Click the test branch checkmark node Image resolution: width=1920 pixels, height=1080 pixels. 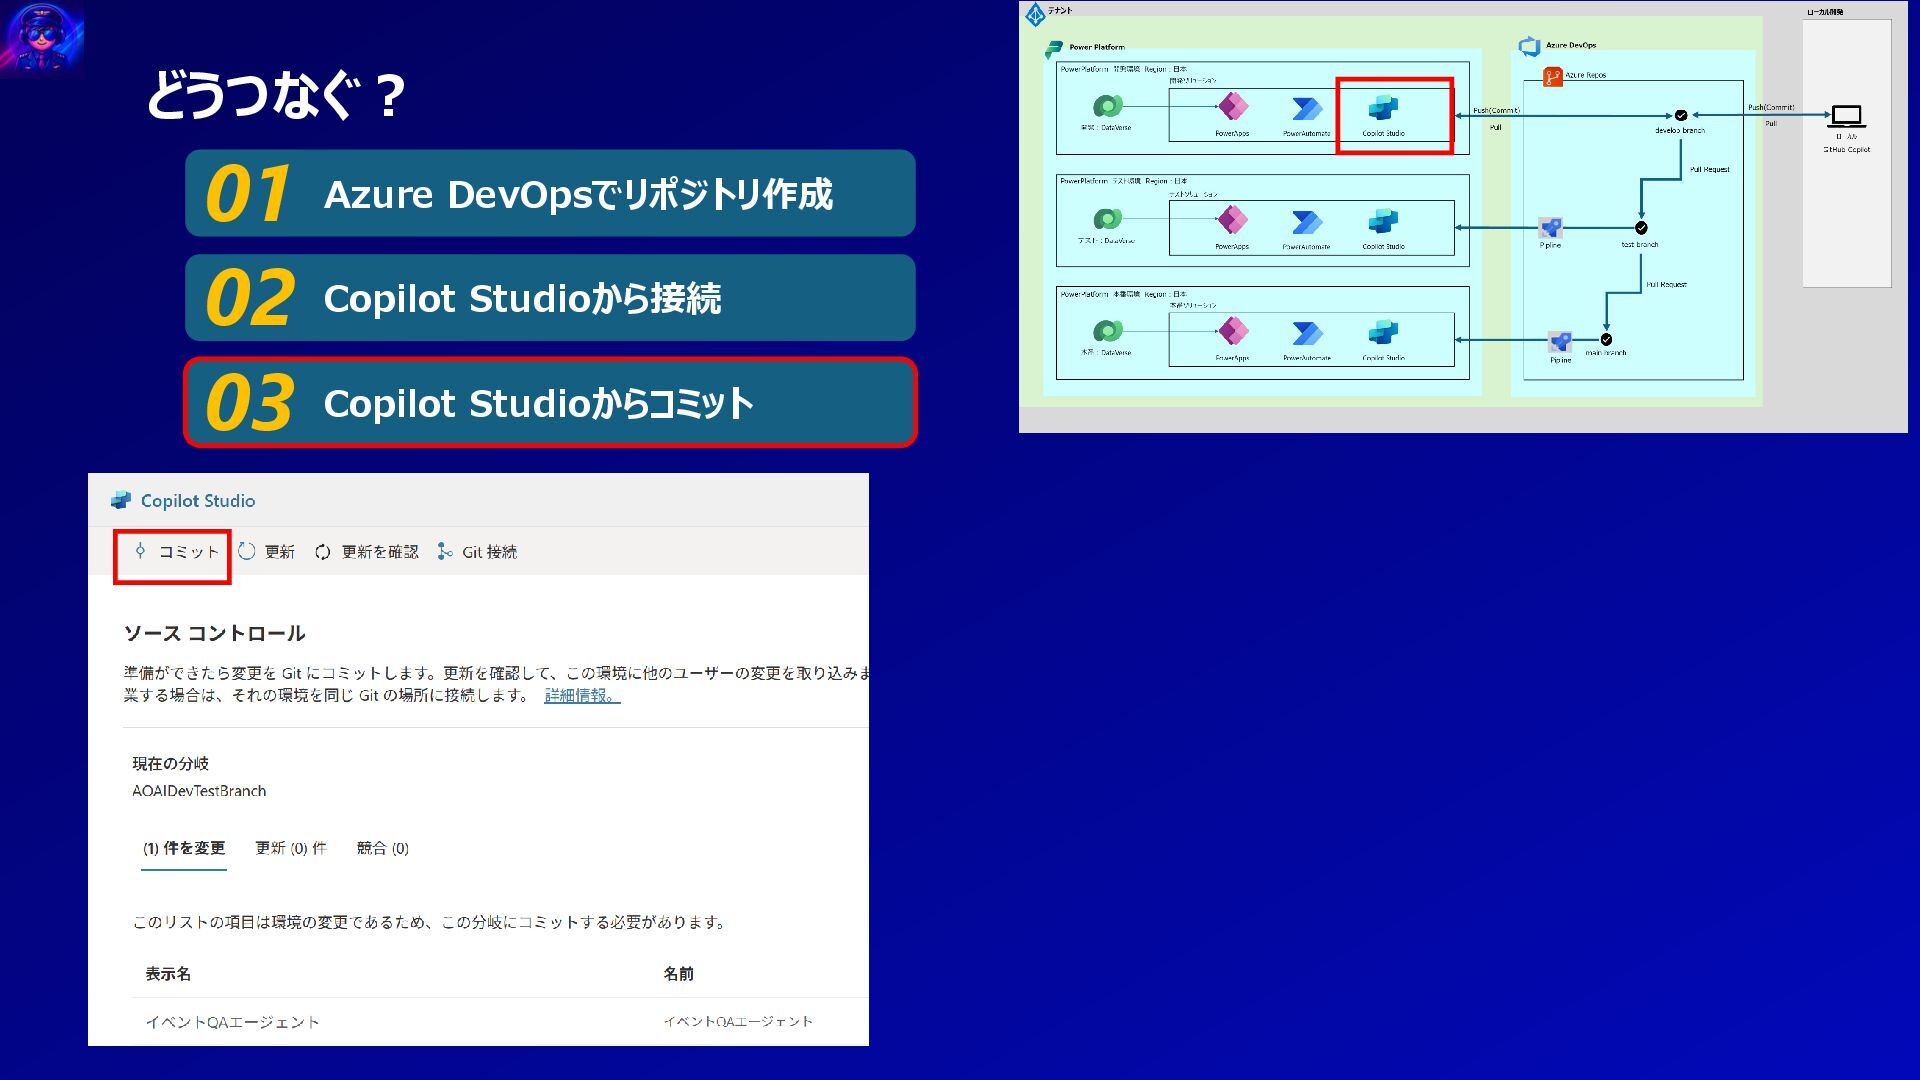point(1641,228)
